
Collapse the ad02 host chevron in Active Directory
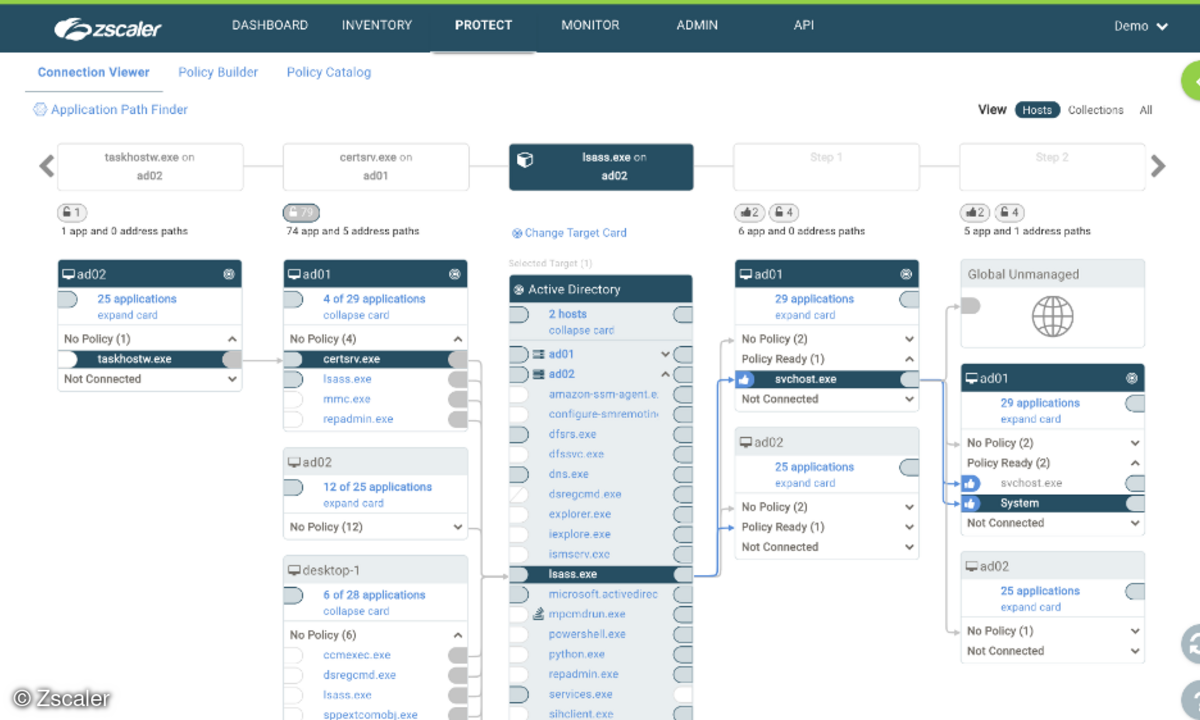click(x=665, y=374)
